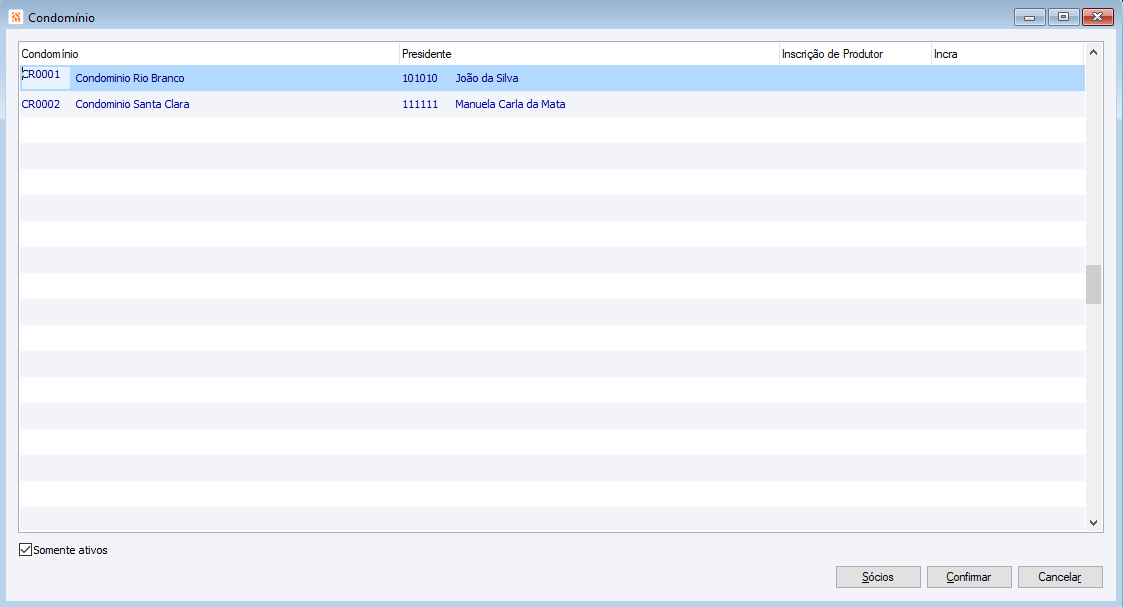Click the scrollbar up arrow
1123x607 pixels.
click(1093, 52)
